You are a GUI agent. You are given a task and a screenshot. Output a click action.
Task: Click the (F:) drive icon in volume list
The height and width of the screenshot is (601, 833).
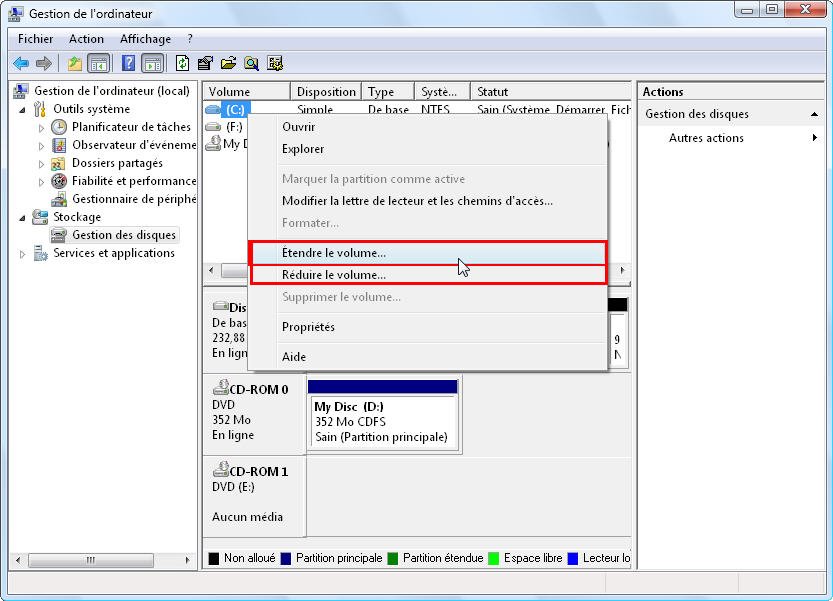[x=213, y=127]
